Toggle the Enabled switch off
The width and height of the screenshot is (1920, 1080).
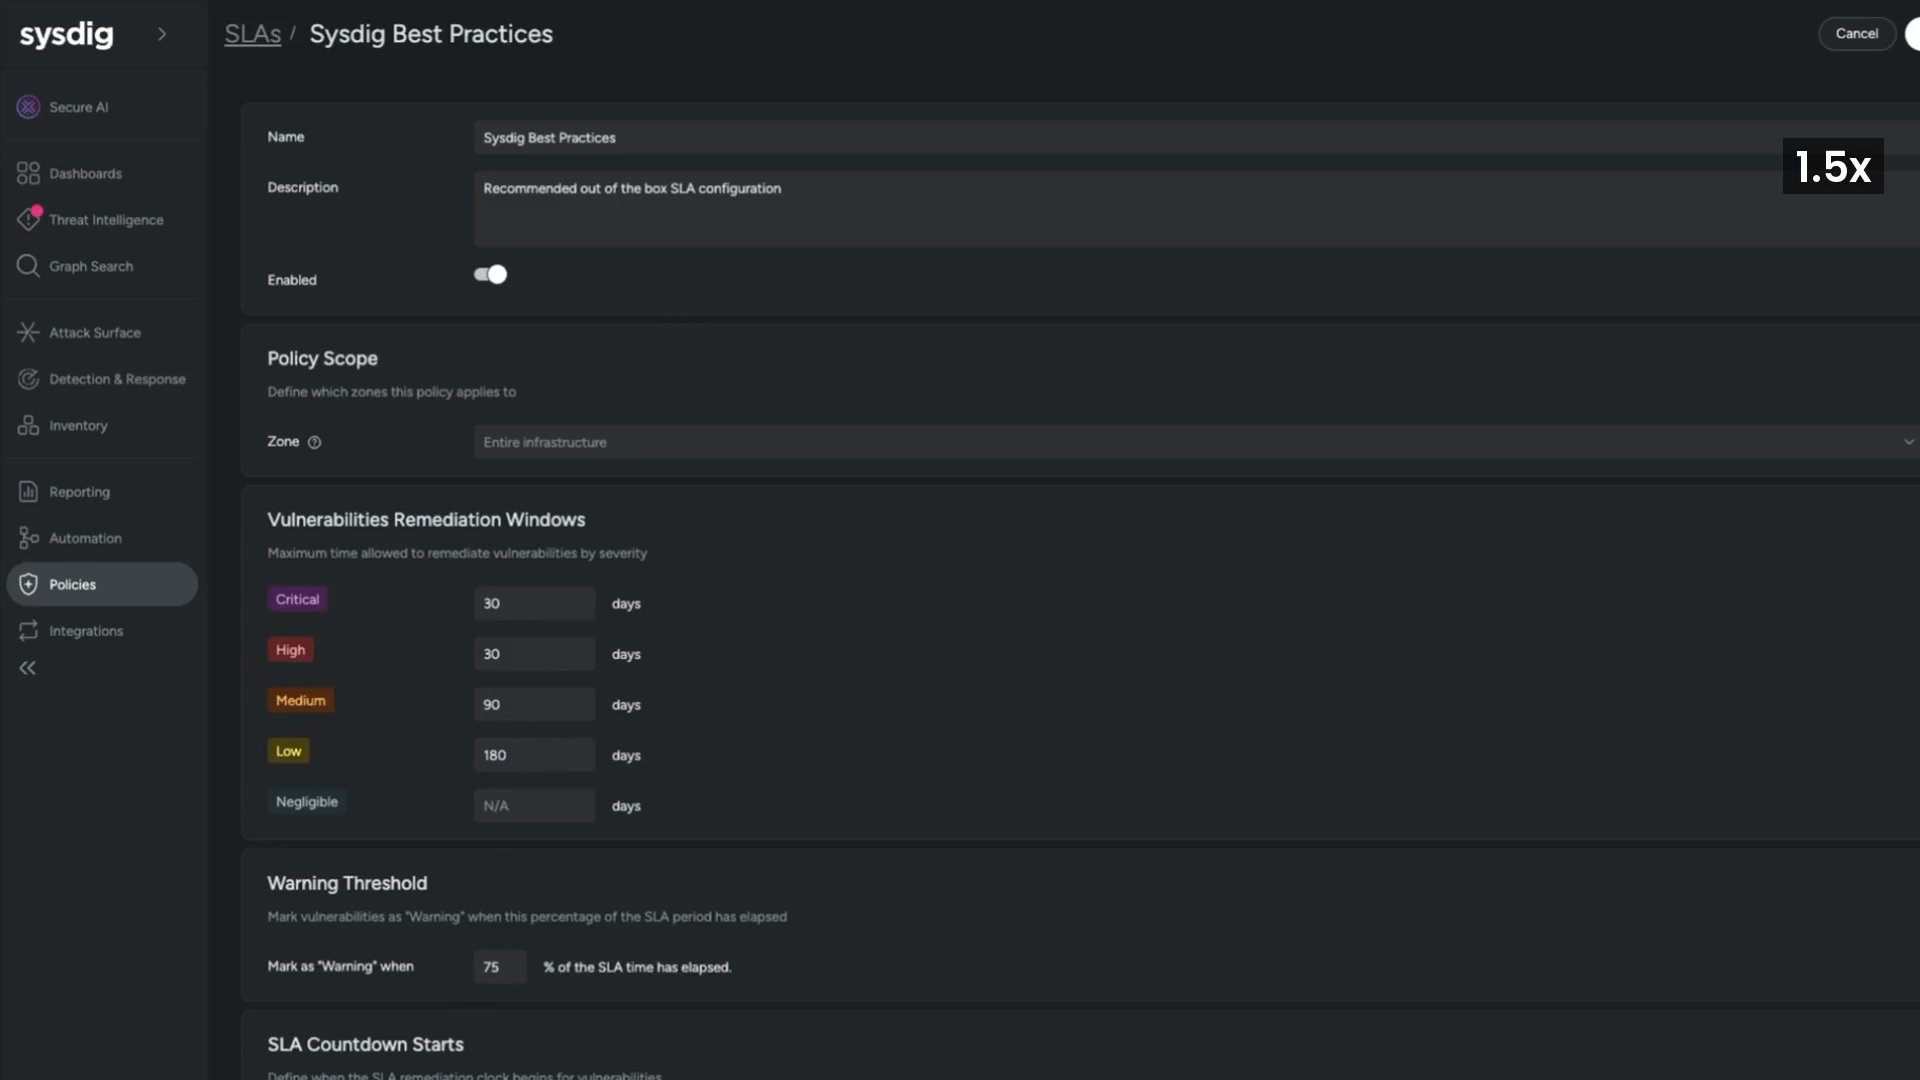490,274
